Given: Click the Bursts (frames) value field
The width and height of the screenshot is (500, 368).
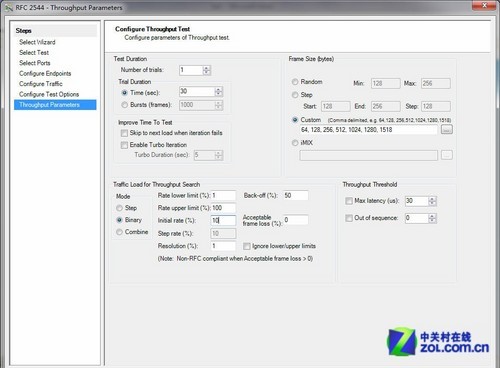Looking at the screenshot, I should tap(197, 105).
